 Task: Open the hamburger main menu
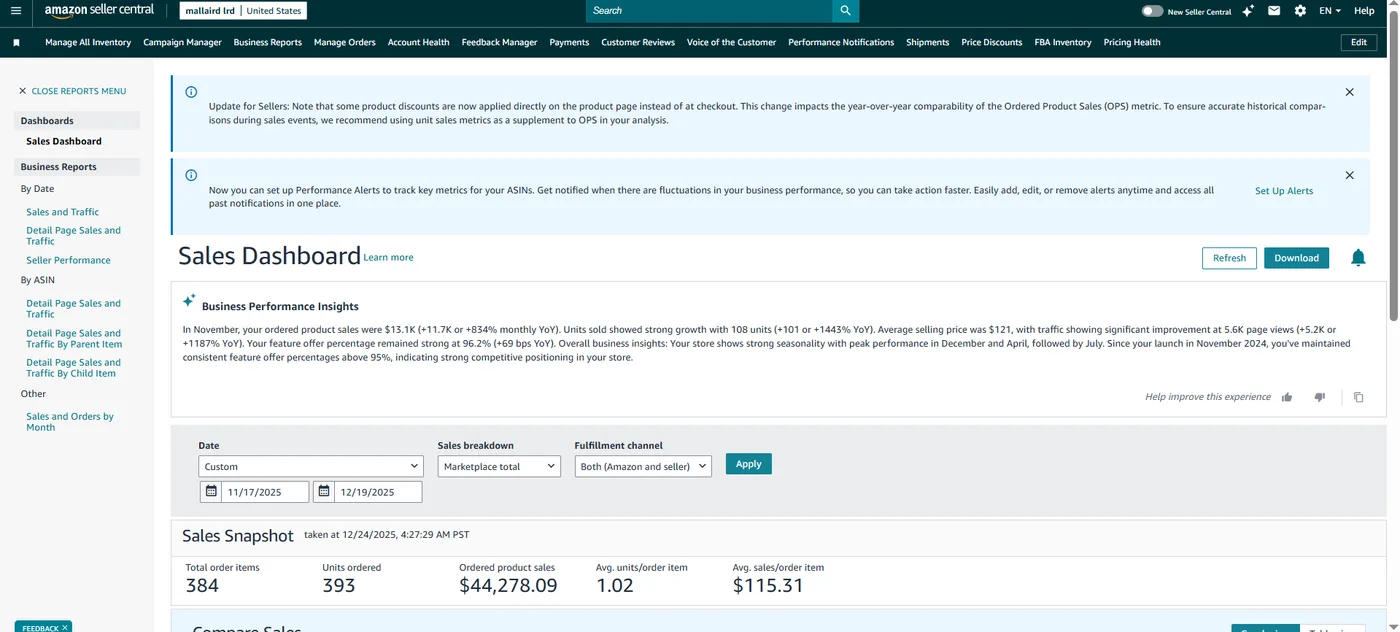pos(16,11)
